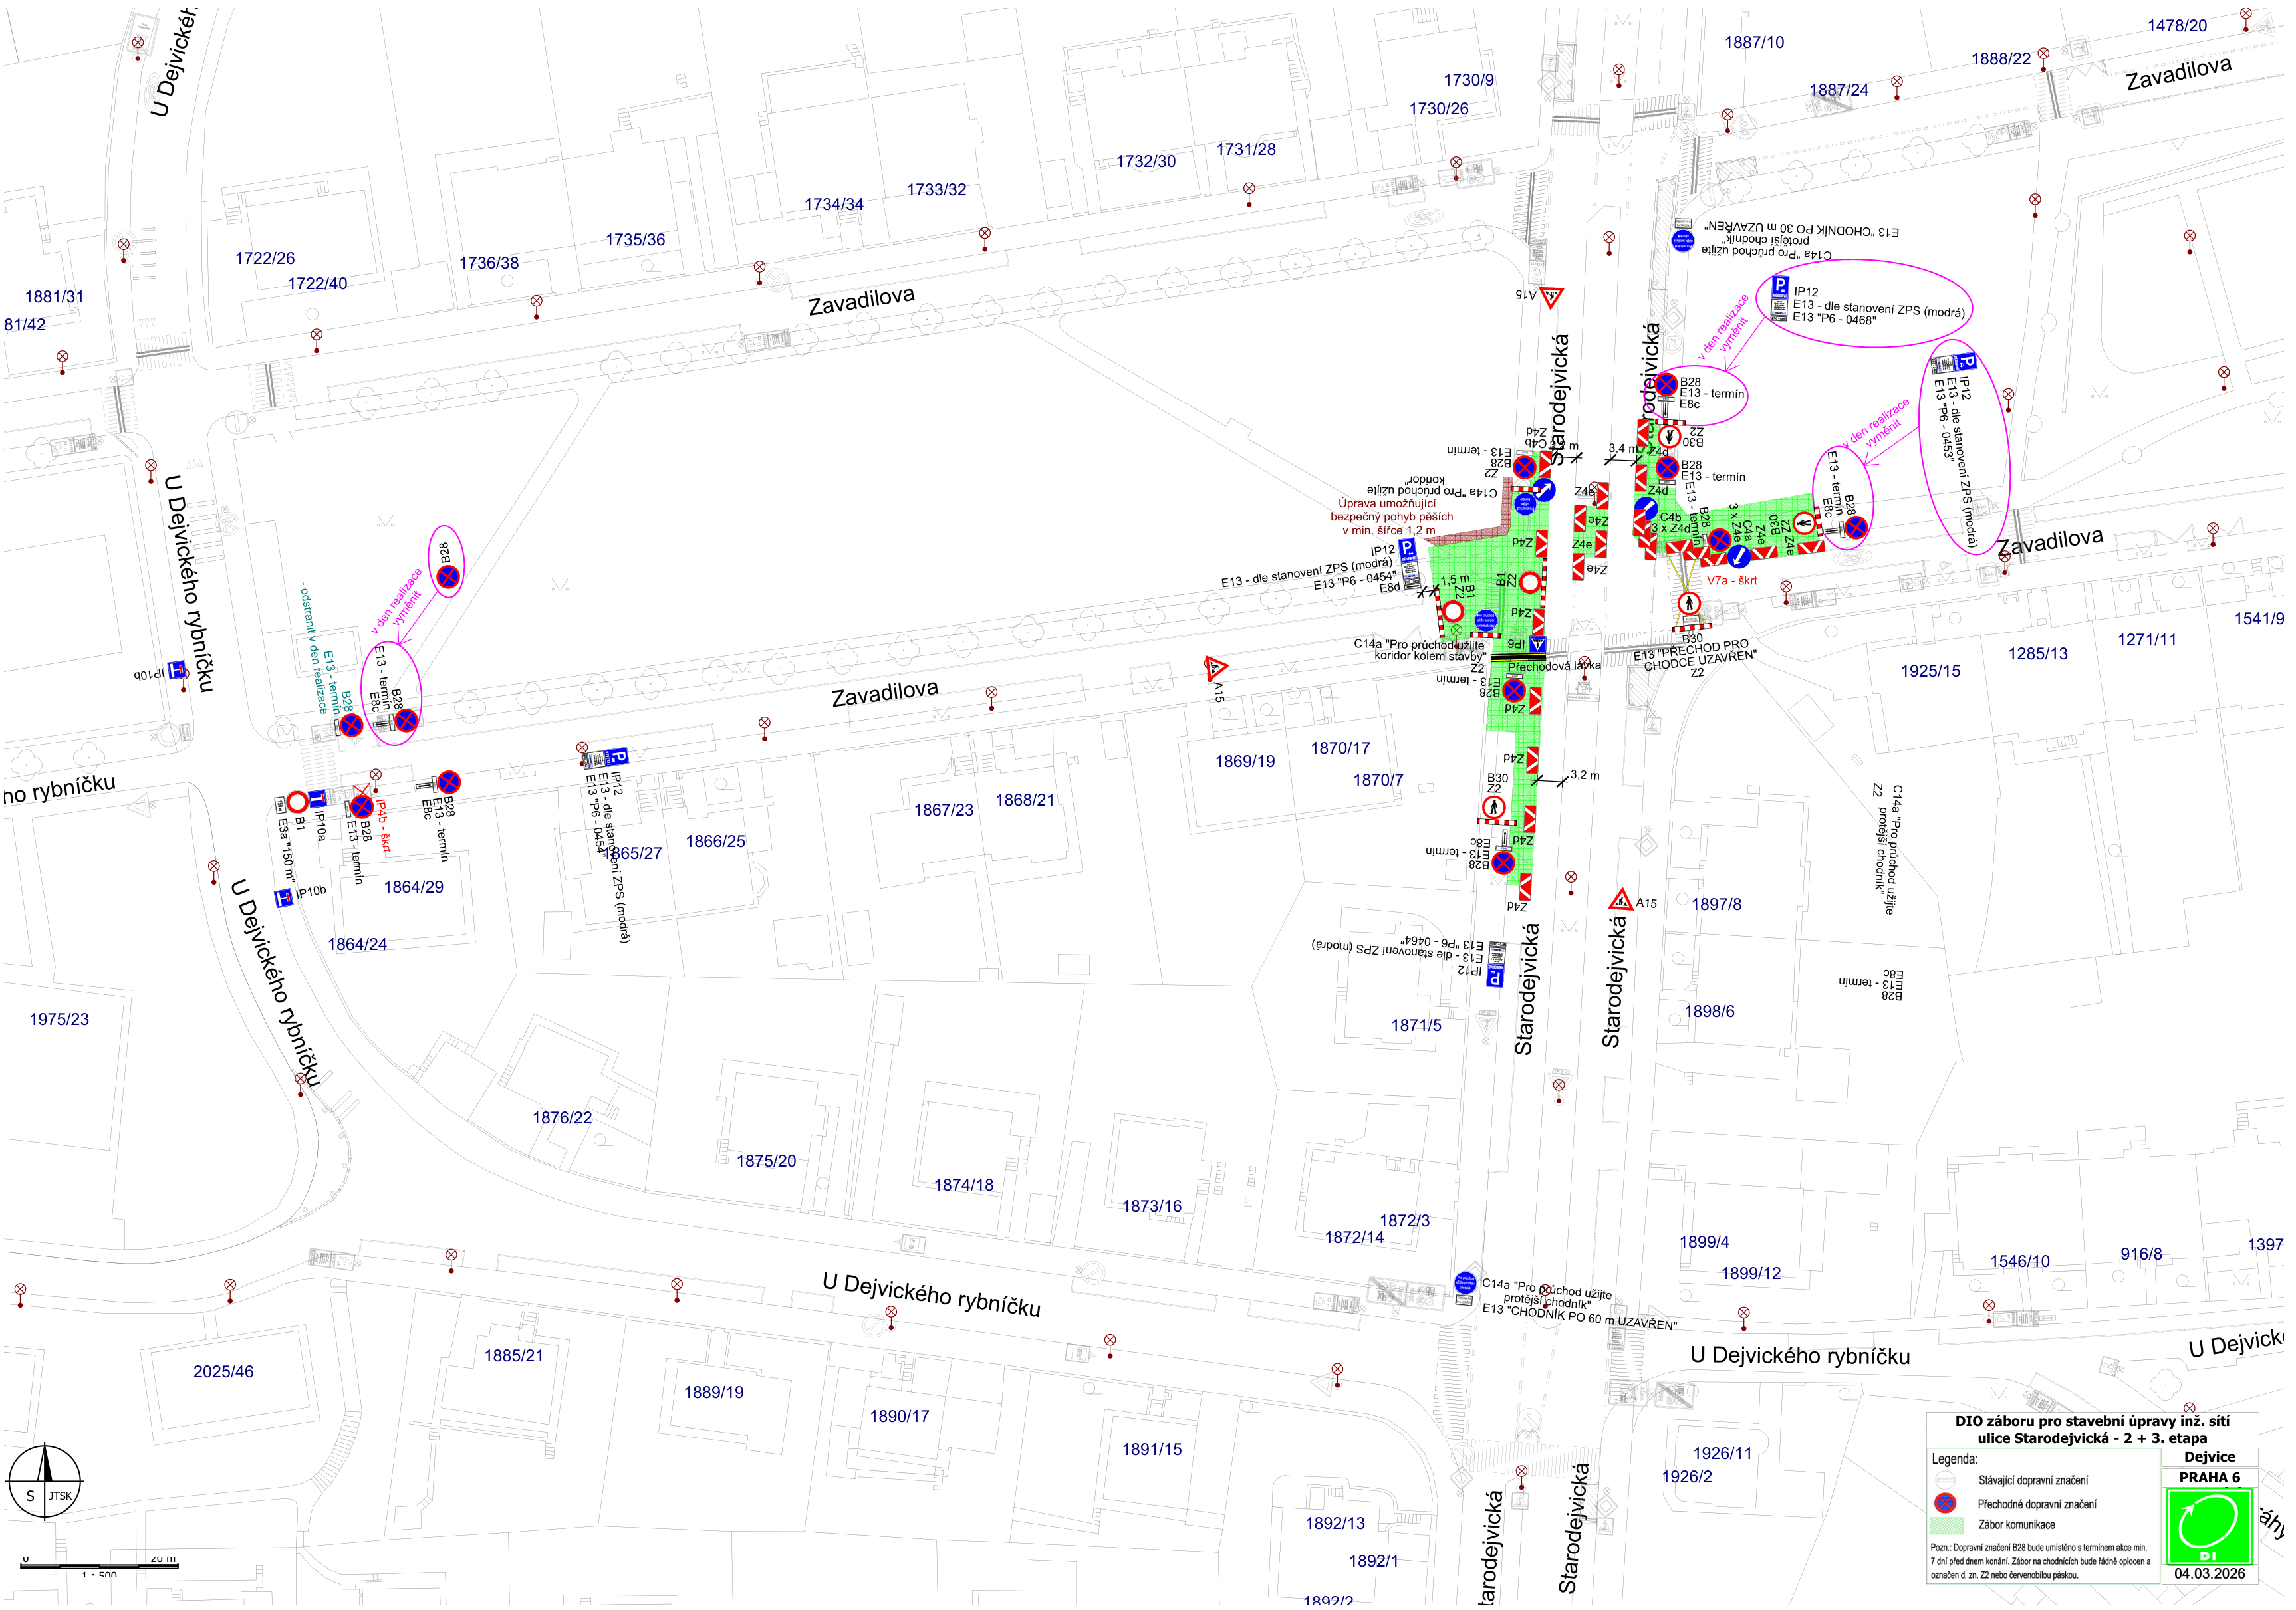Screen dimensions: 2296x1610
Task: Select the parcel number 1925/15 label
Action: [x=1930, y=671]
